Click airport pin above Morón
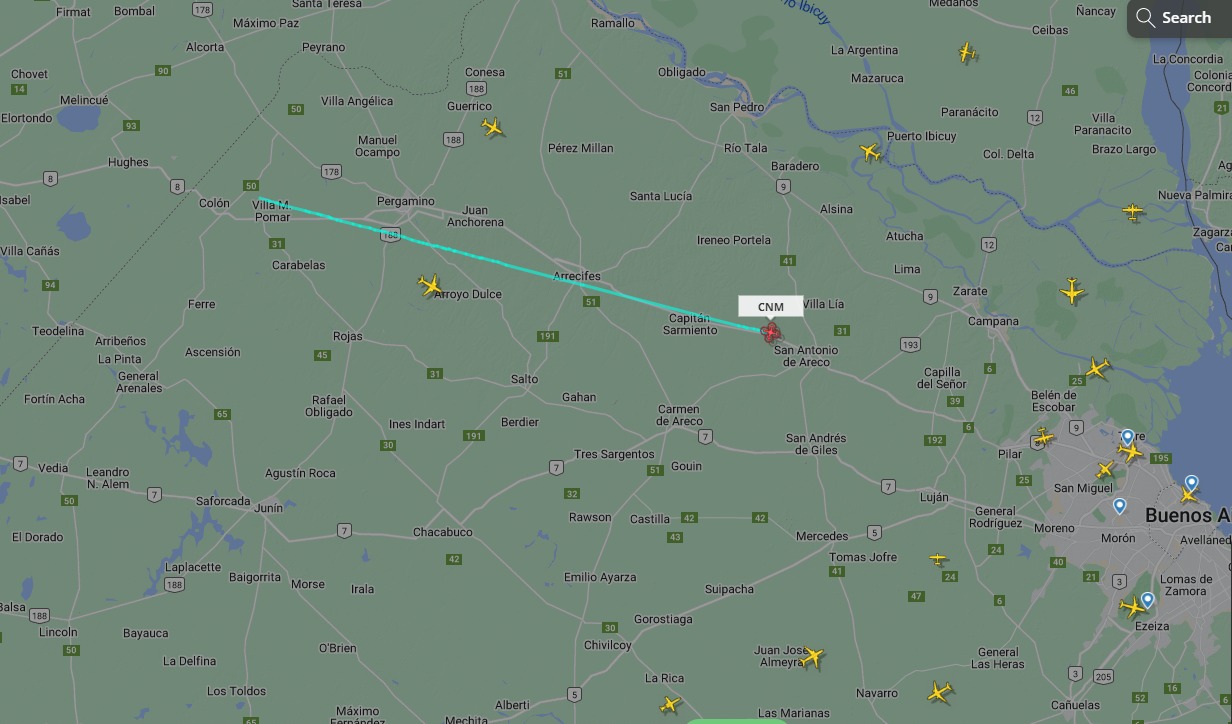This screenshot has height=724, width=1232. (1120, 506)
